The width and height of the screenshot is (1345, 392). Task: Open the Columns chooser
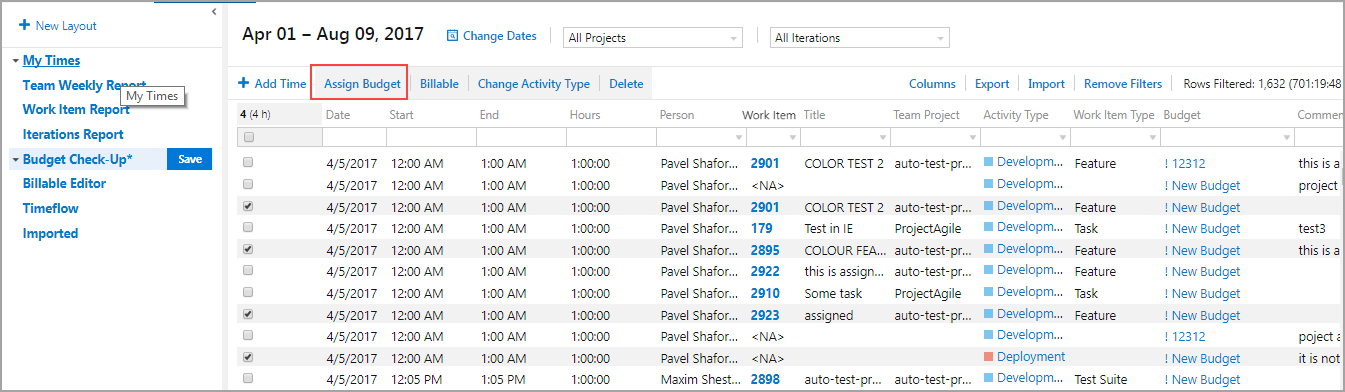tap(932, 84)
